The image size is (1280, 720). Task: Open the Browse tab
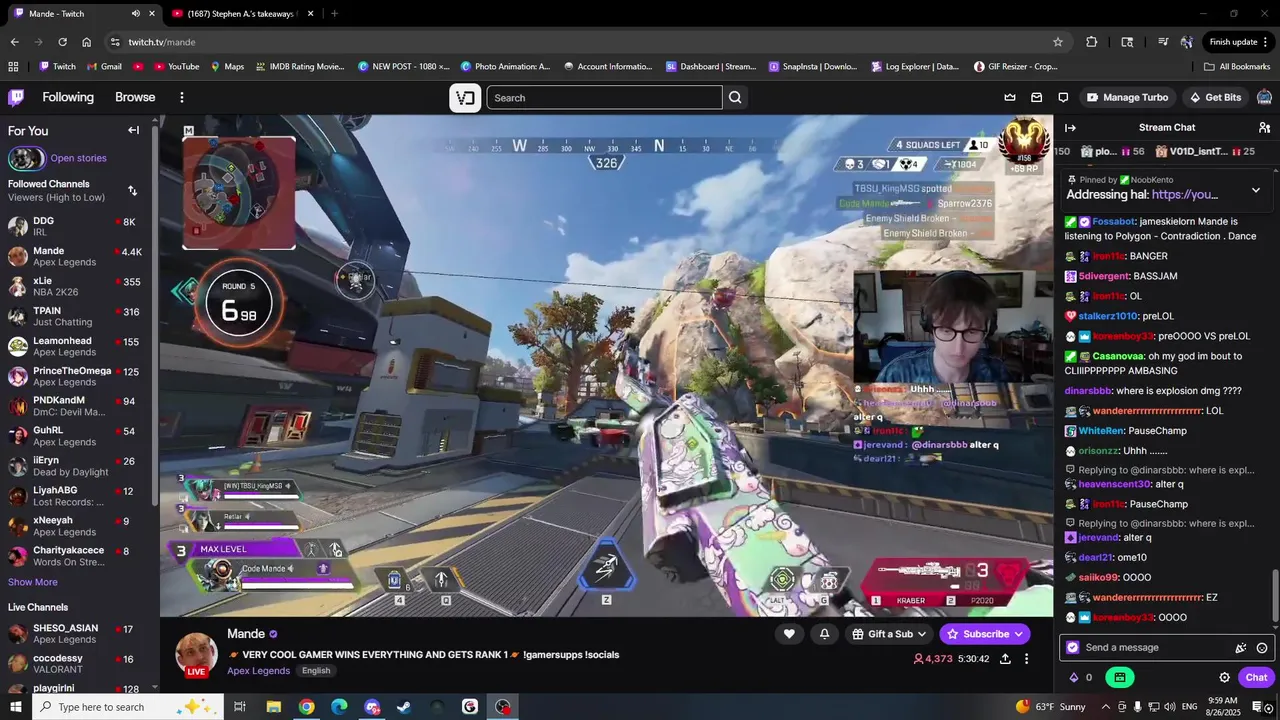point(135,97)
